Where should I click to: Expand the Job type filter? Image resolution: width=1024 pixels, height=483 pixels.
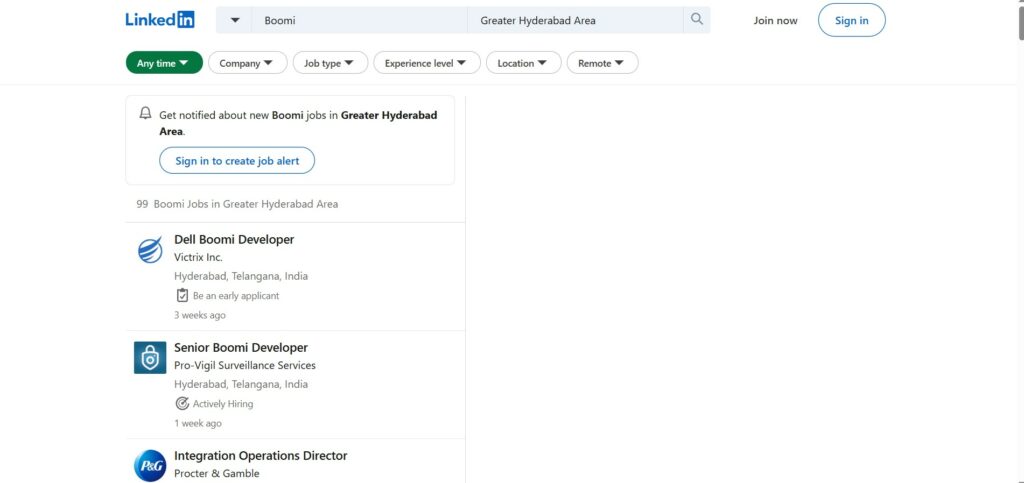tap(330, 63)
